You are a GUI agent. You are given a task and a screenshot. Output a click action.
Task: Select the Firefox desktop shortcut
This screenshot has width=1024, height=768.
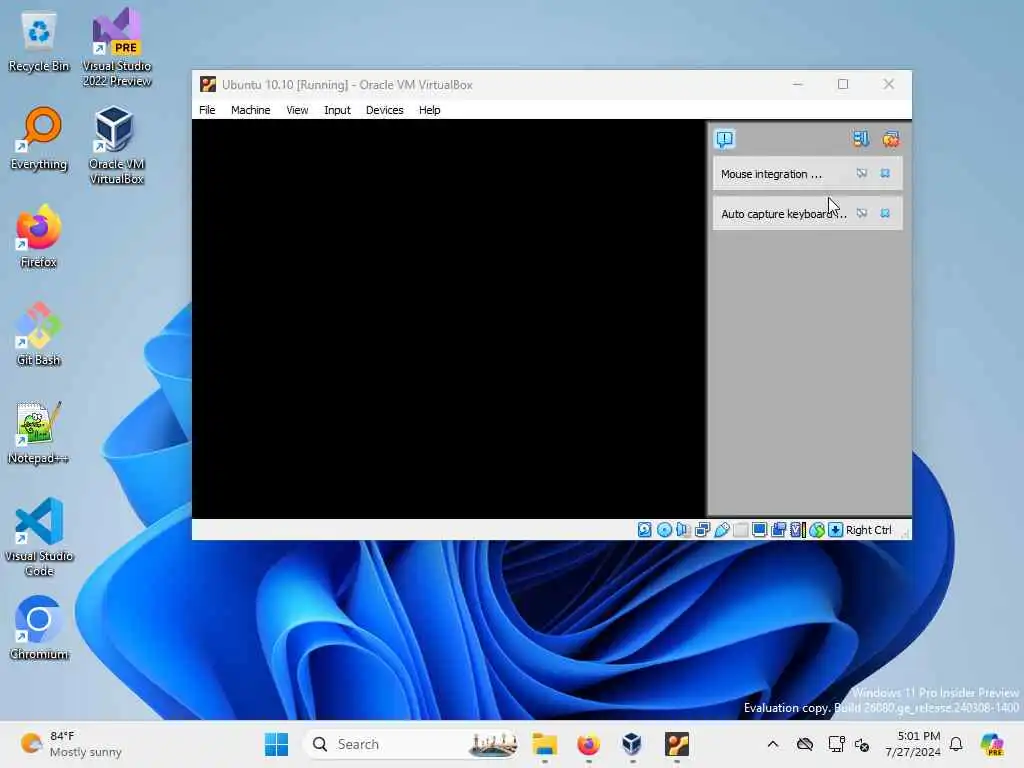(x=39, y=236)
